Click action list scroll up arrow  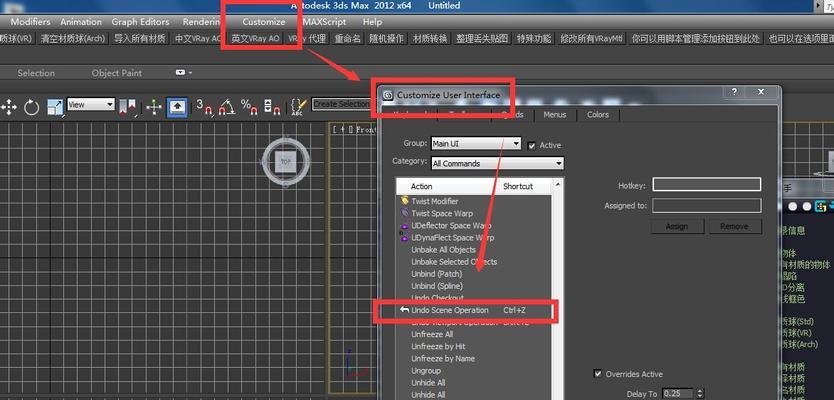tap(558, 185)
